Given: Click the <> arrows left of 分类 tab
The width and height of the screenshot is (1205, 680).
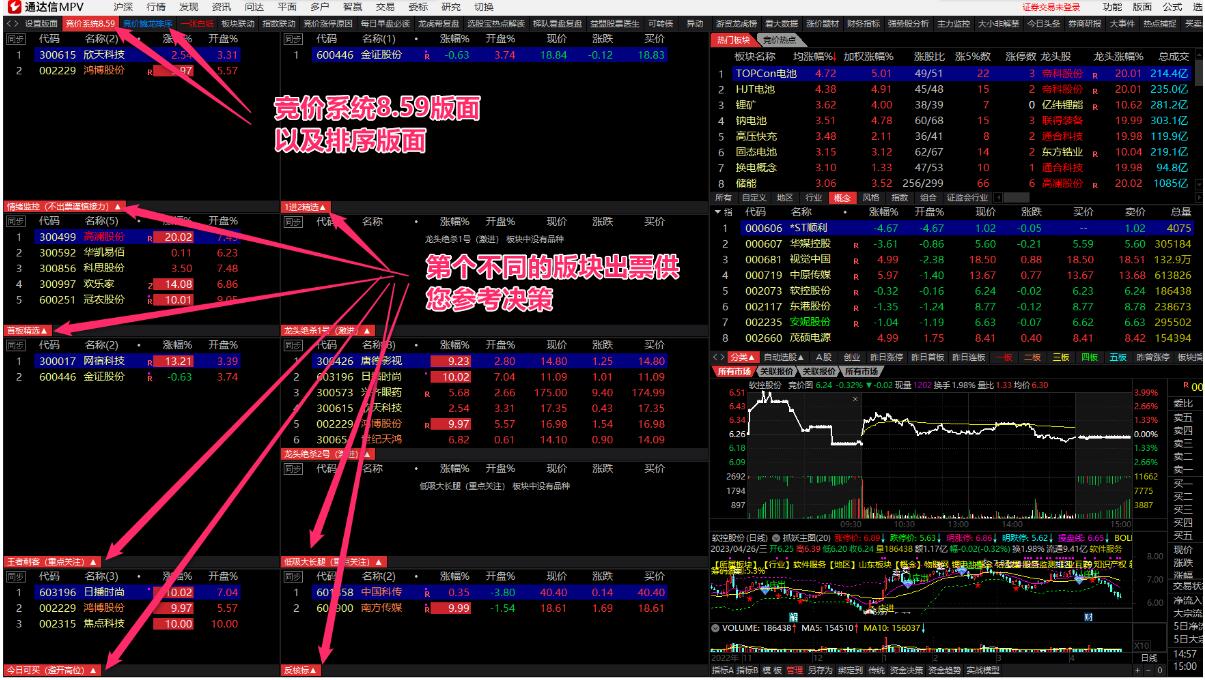Looking at the screenshot, I should click(718, 356).
